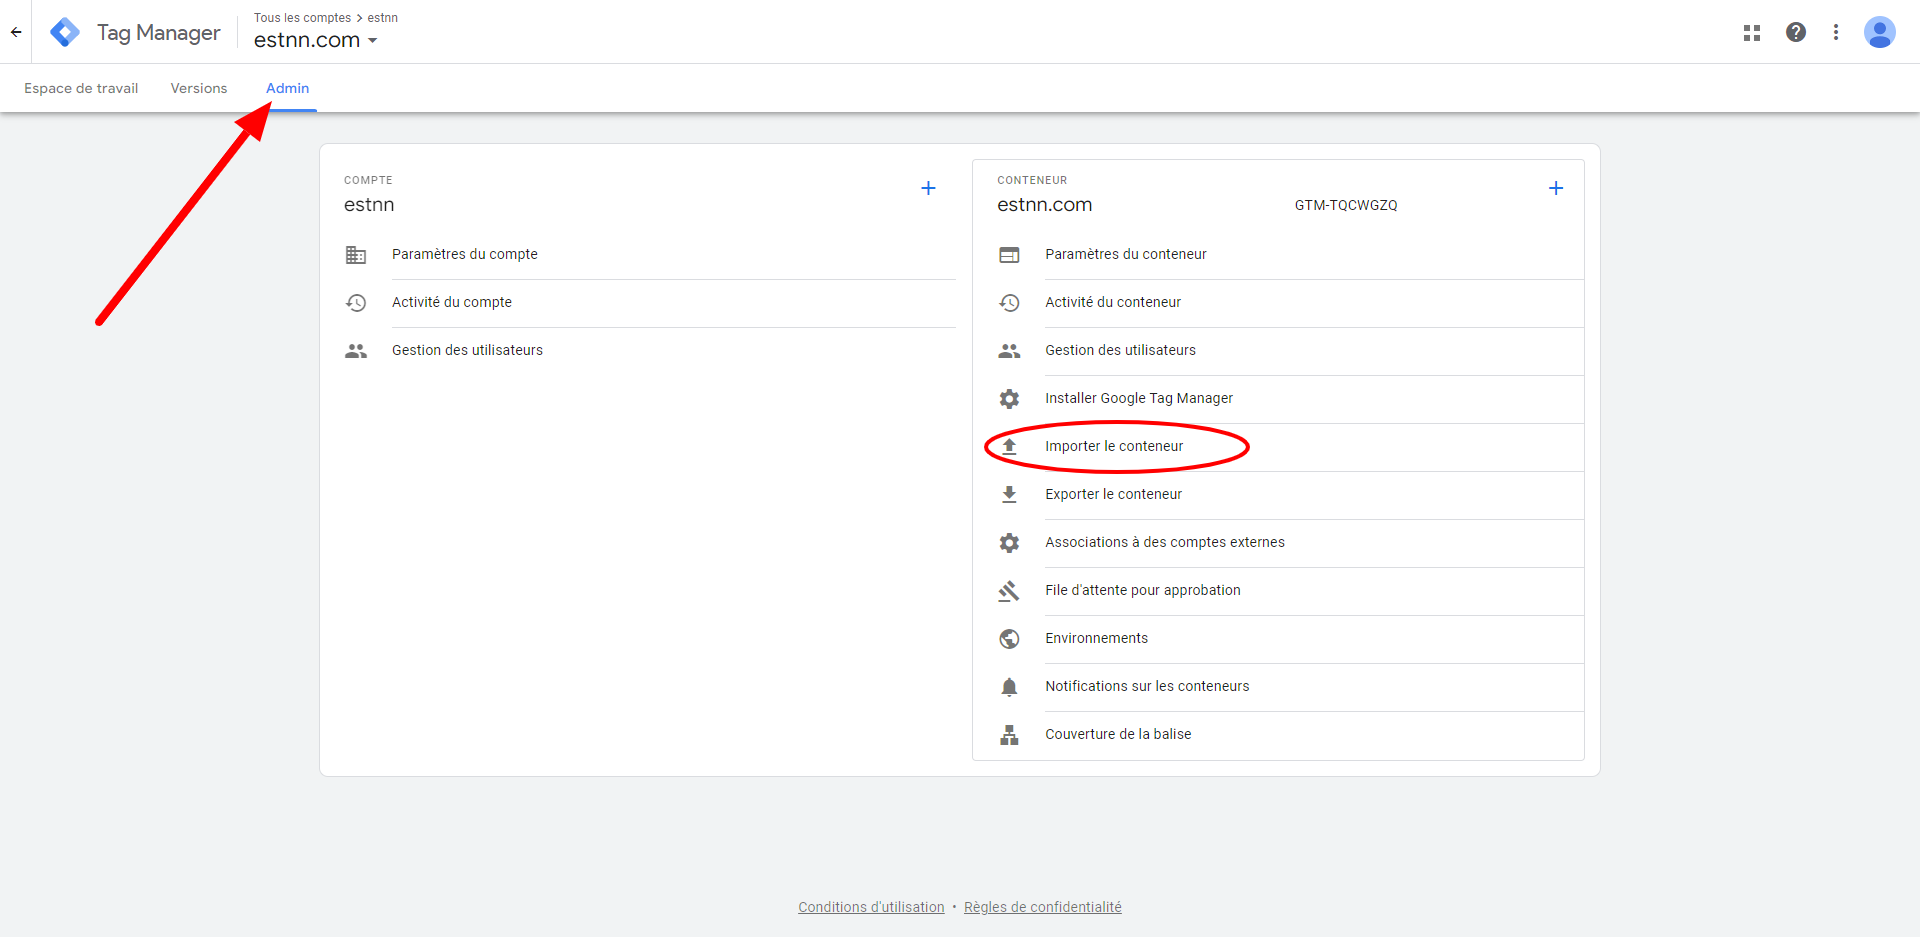Open the three-dot more options menu
Image resolution: width=1920 pixels, height=937 pixels.
click(1835, 32)
